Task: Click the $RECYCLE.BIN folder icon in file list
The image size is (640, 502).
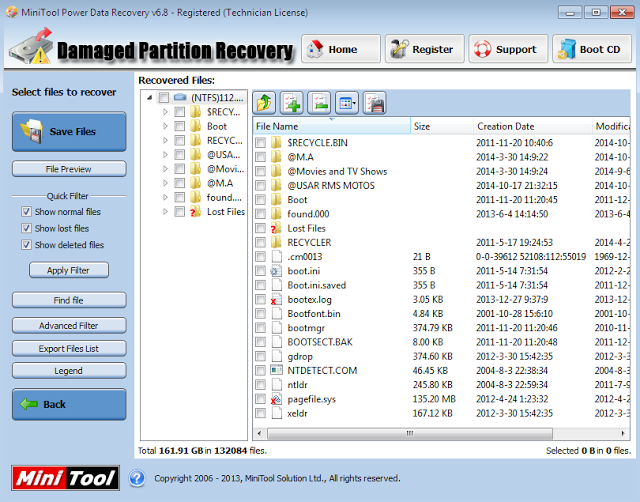Action: (276, 142)
